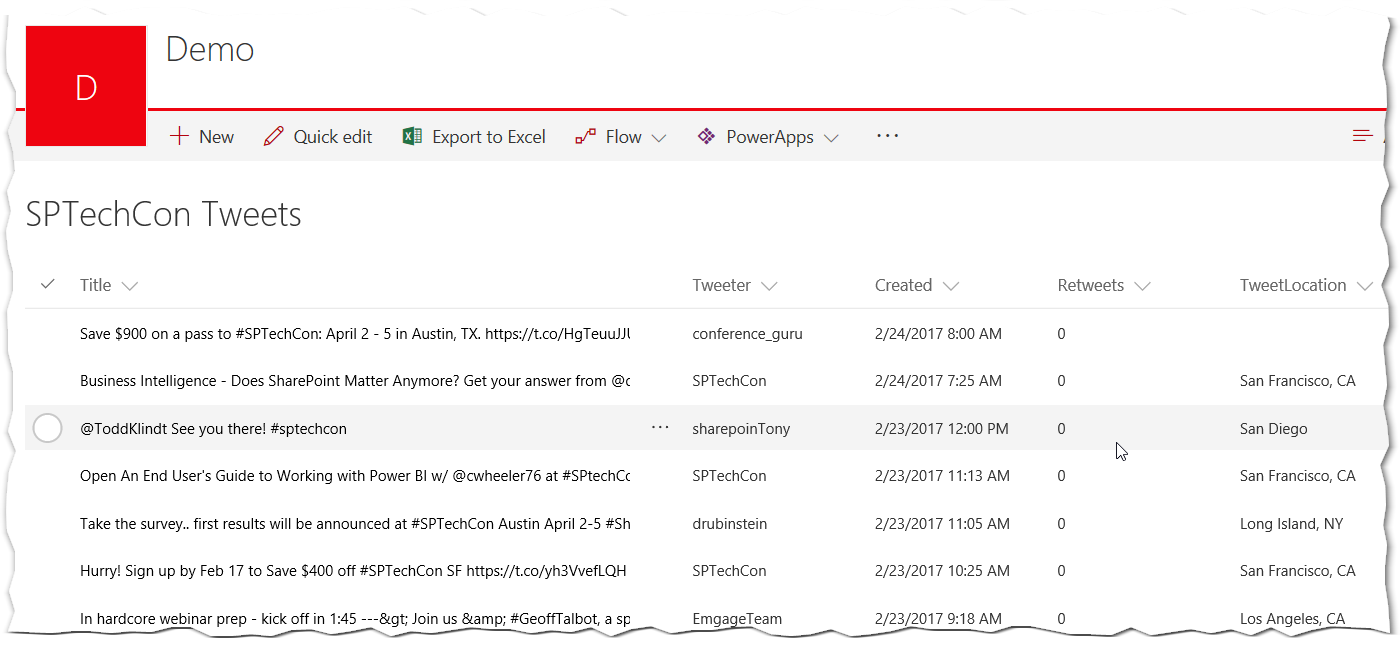Click the plus icon for New item
Viewport: 1400px width, 646px height.
pyautogui.click(x=179, y=137)
